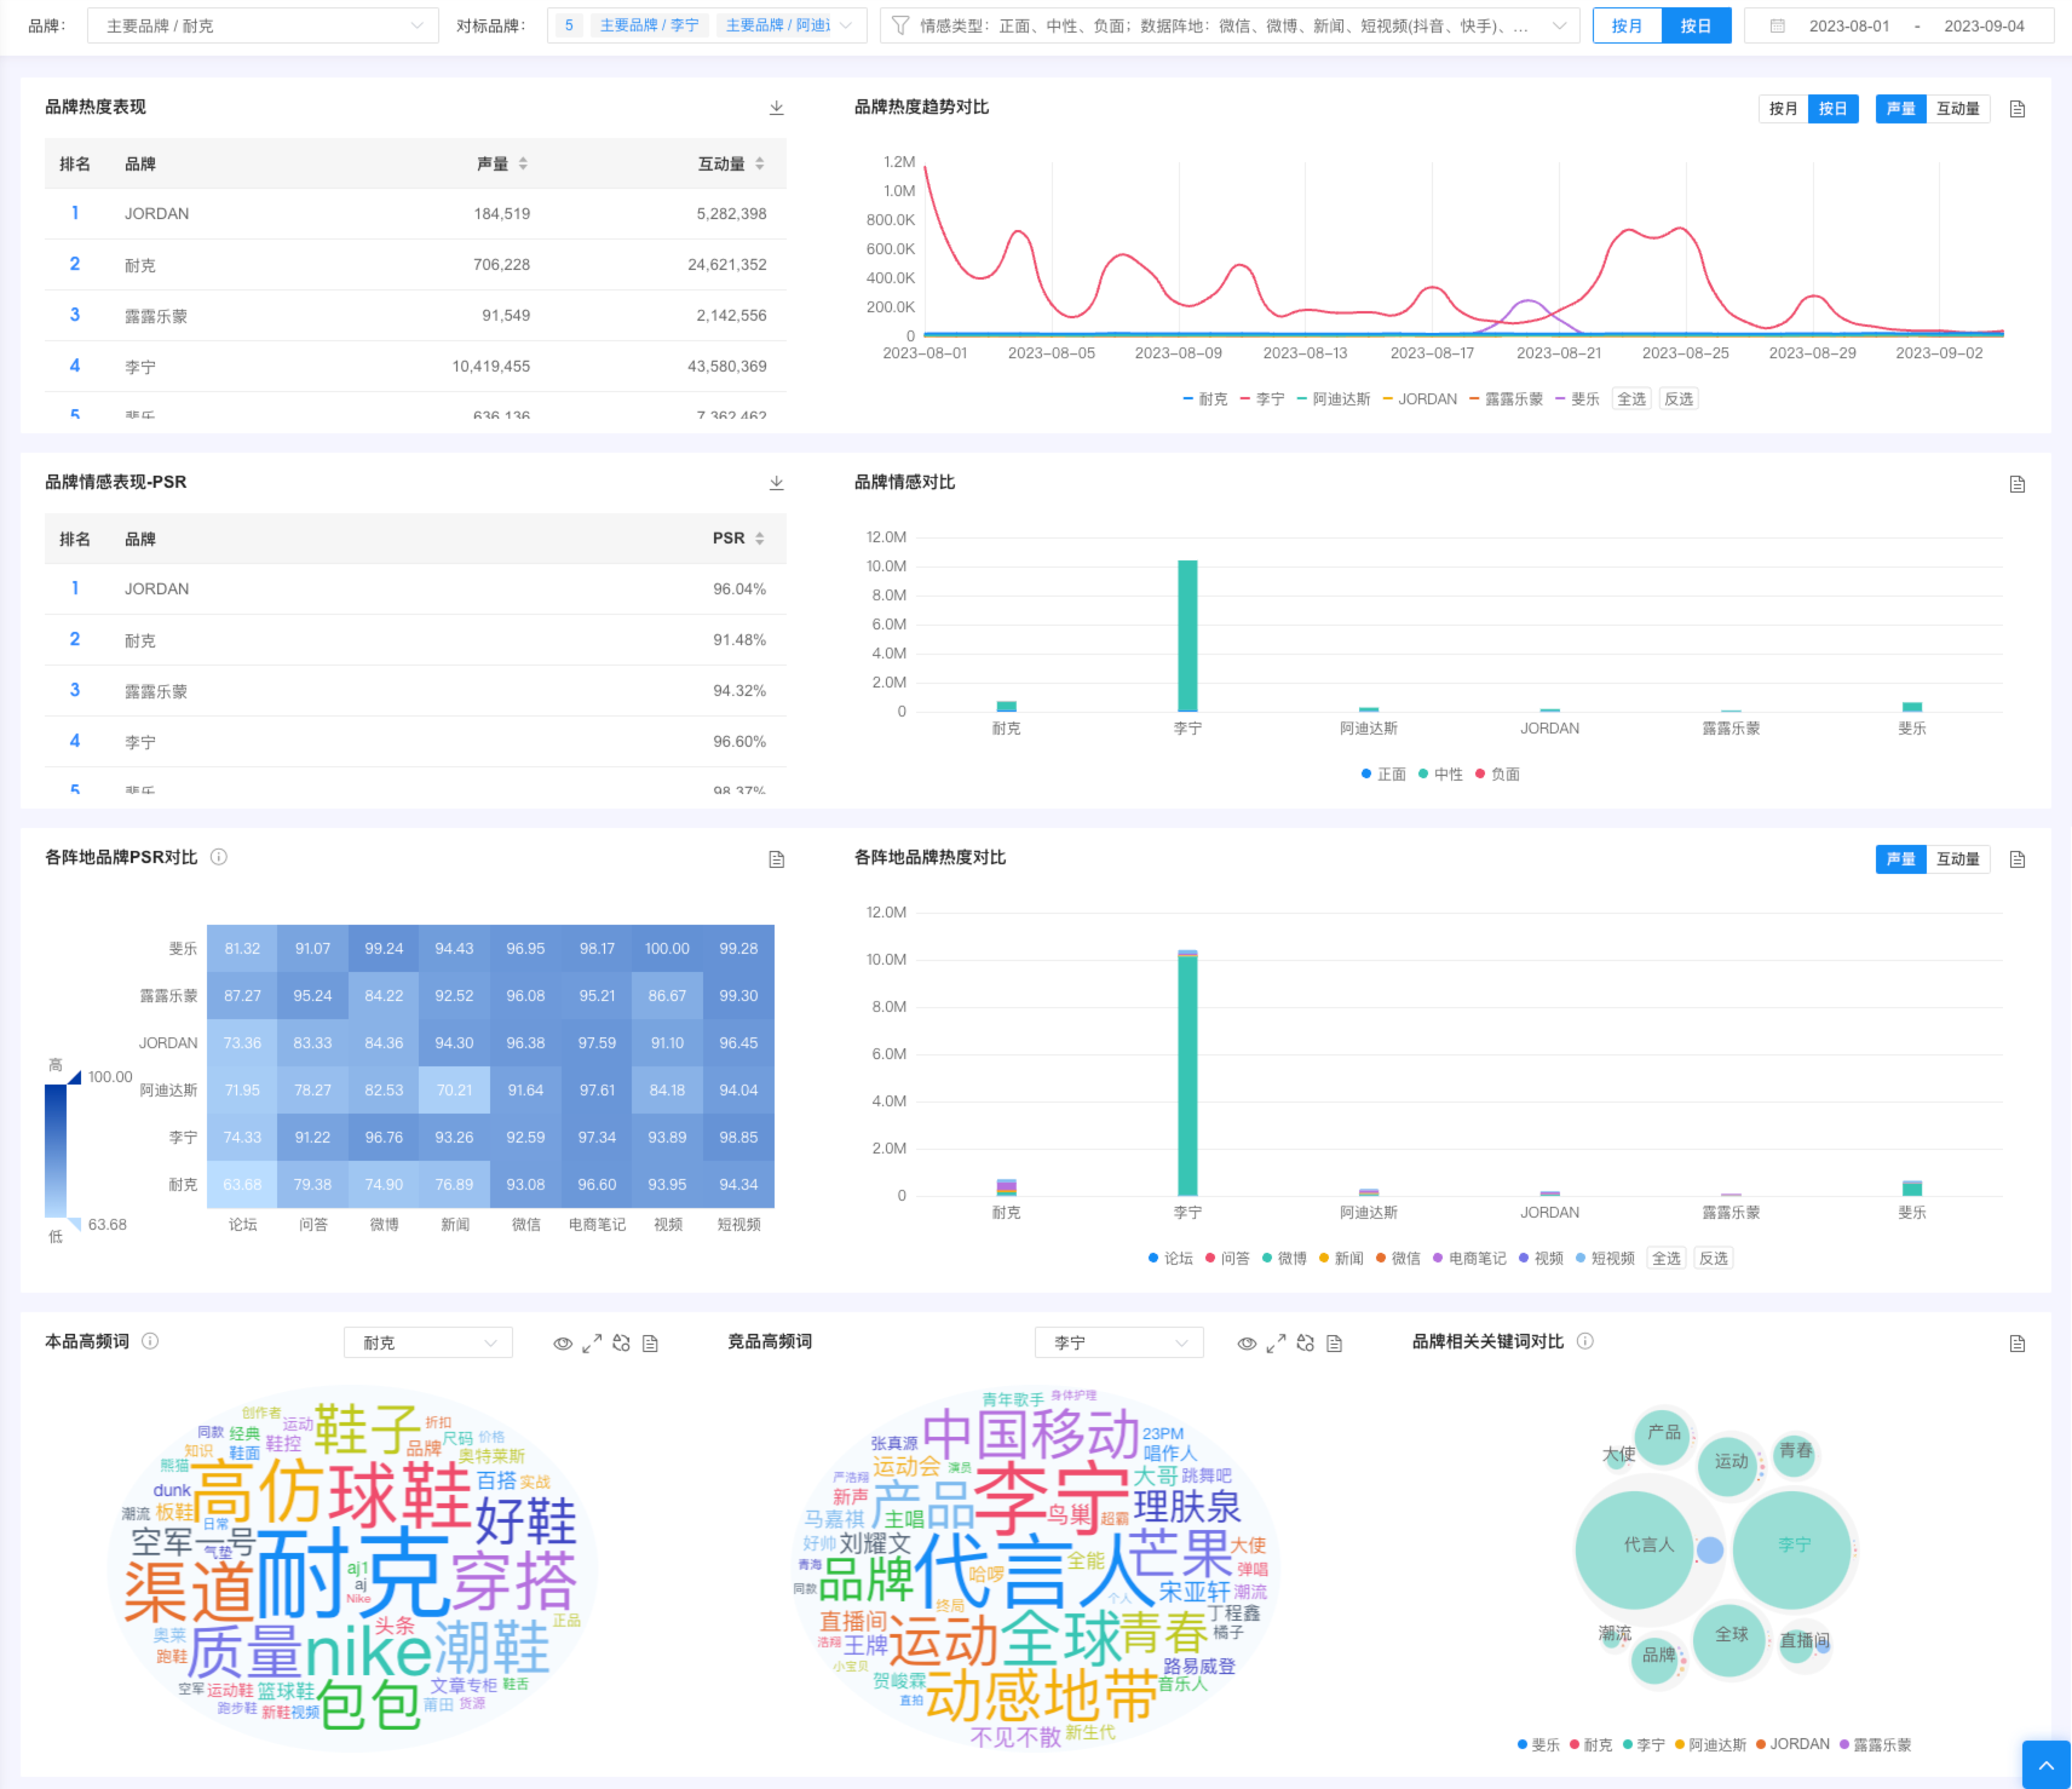Click high-end handle of heatmap scale (100.00)

[74, 1077]
